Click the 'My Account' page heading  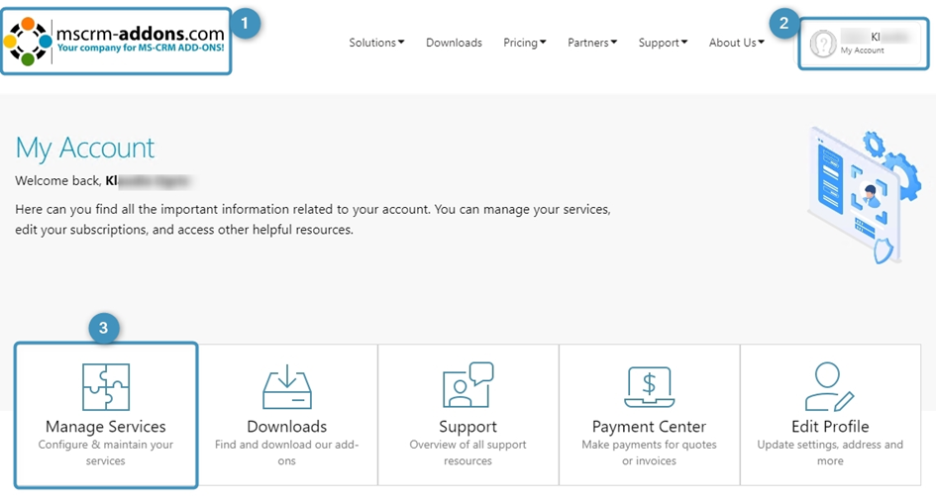85,147
